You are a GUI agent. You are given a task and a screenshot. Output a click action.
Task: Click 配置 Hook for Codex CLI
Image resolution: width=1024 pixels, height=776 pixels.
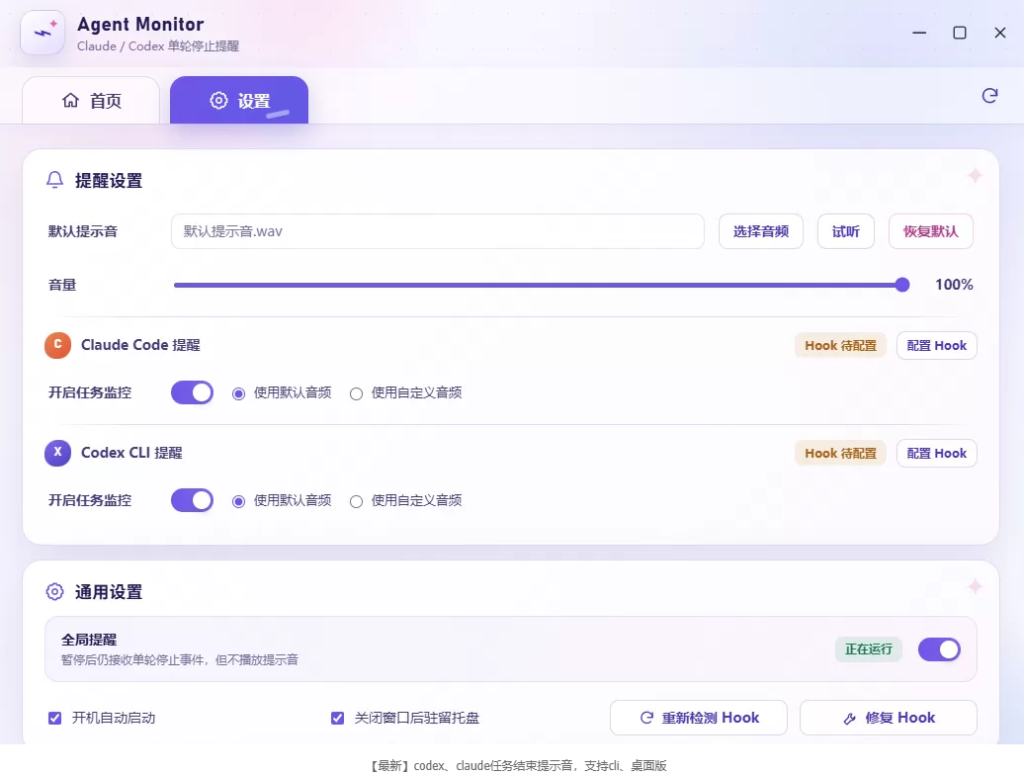[936, 453]
